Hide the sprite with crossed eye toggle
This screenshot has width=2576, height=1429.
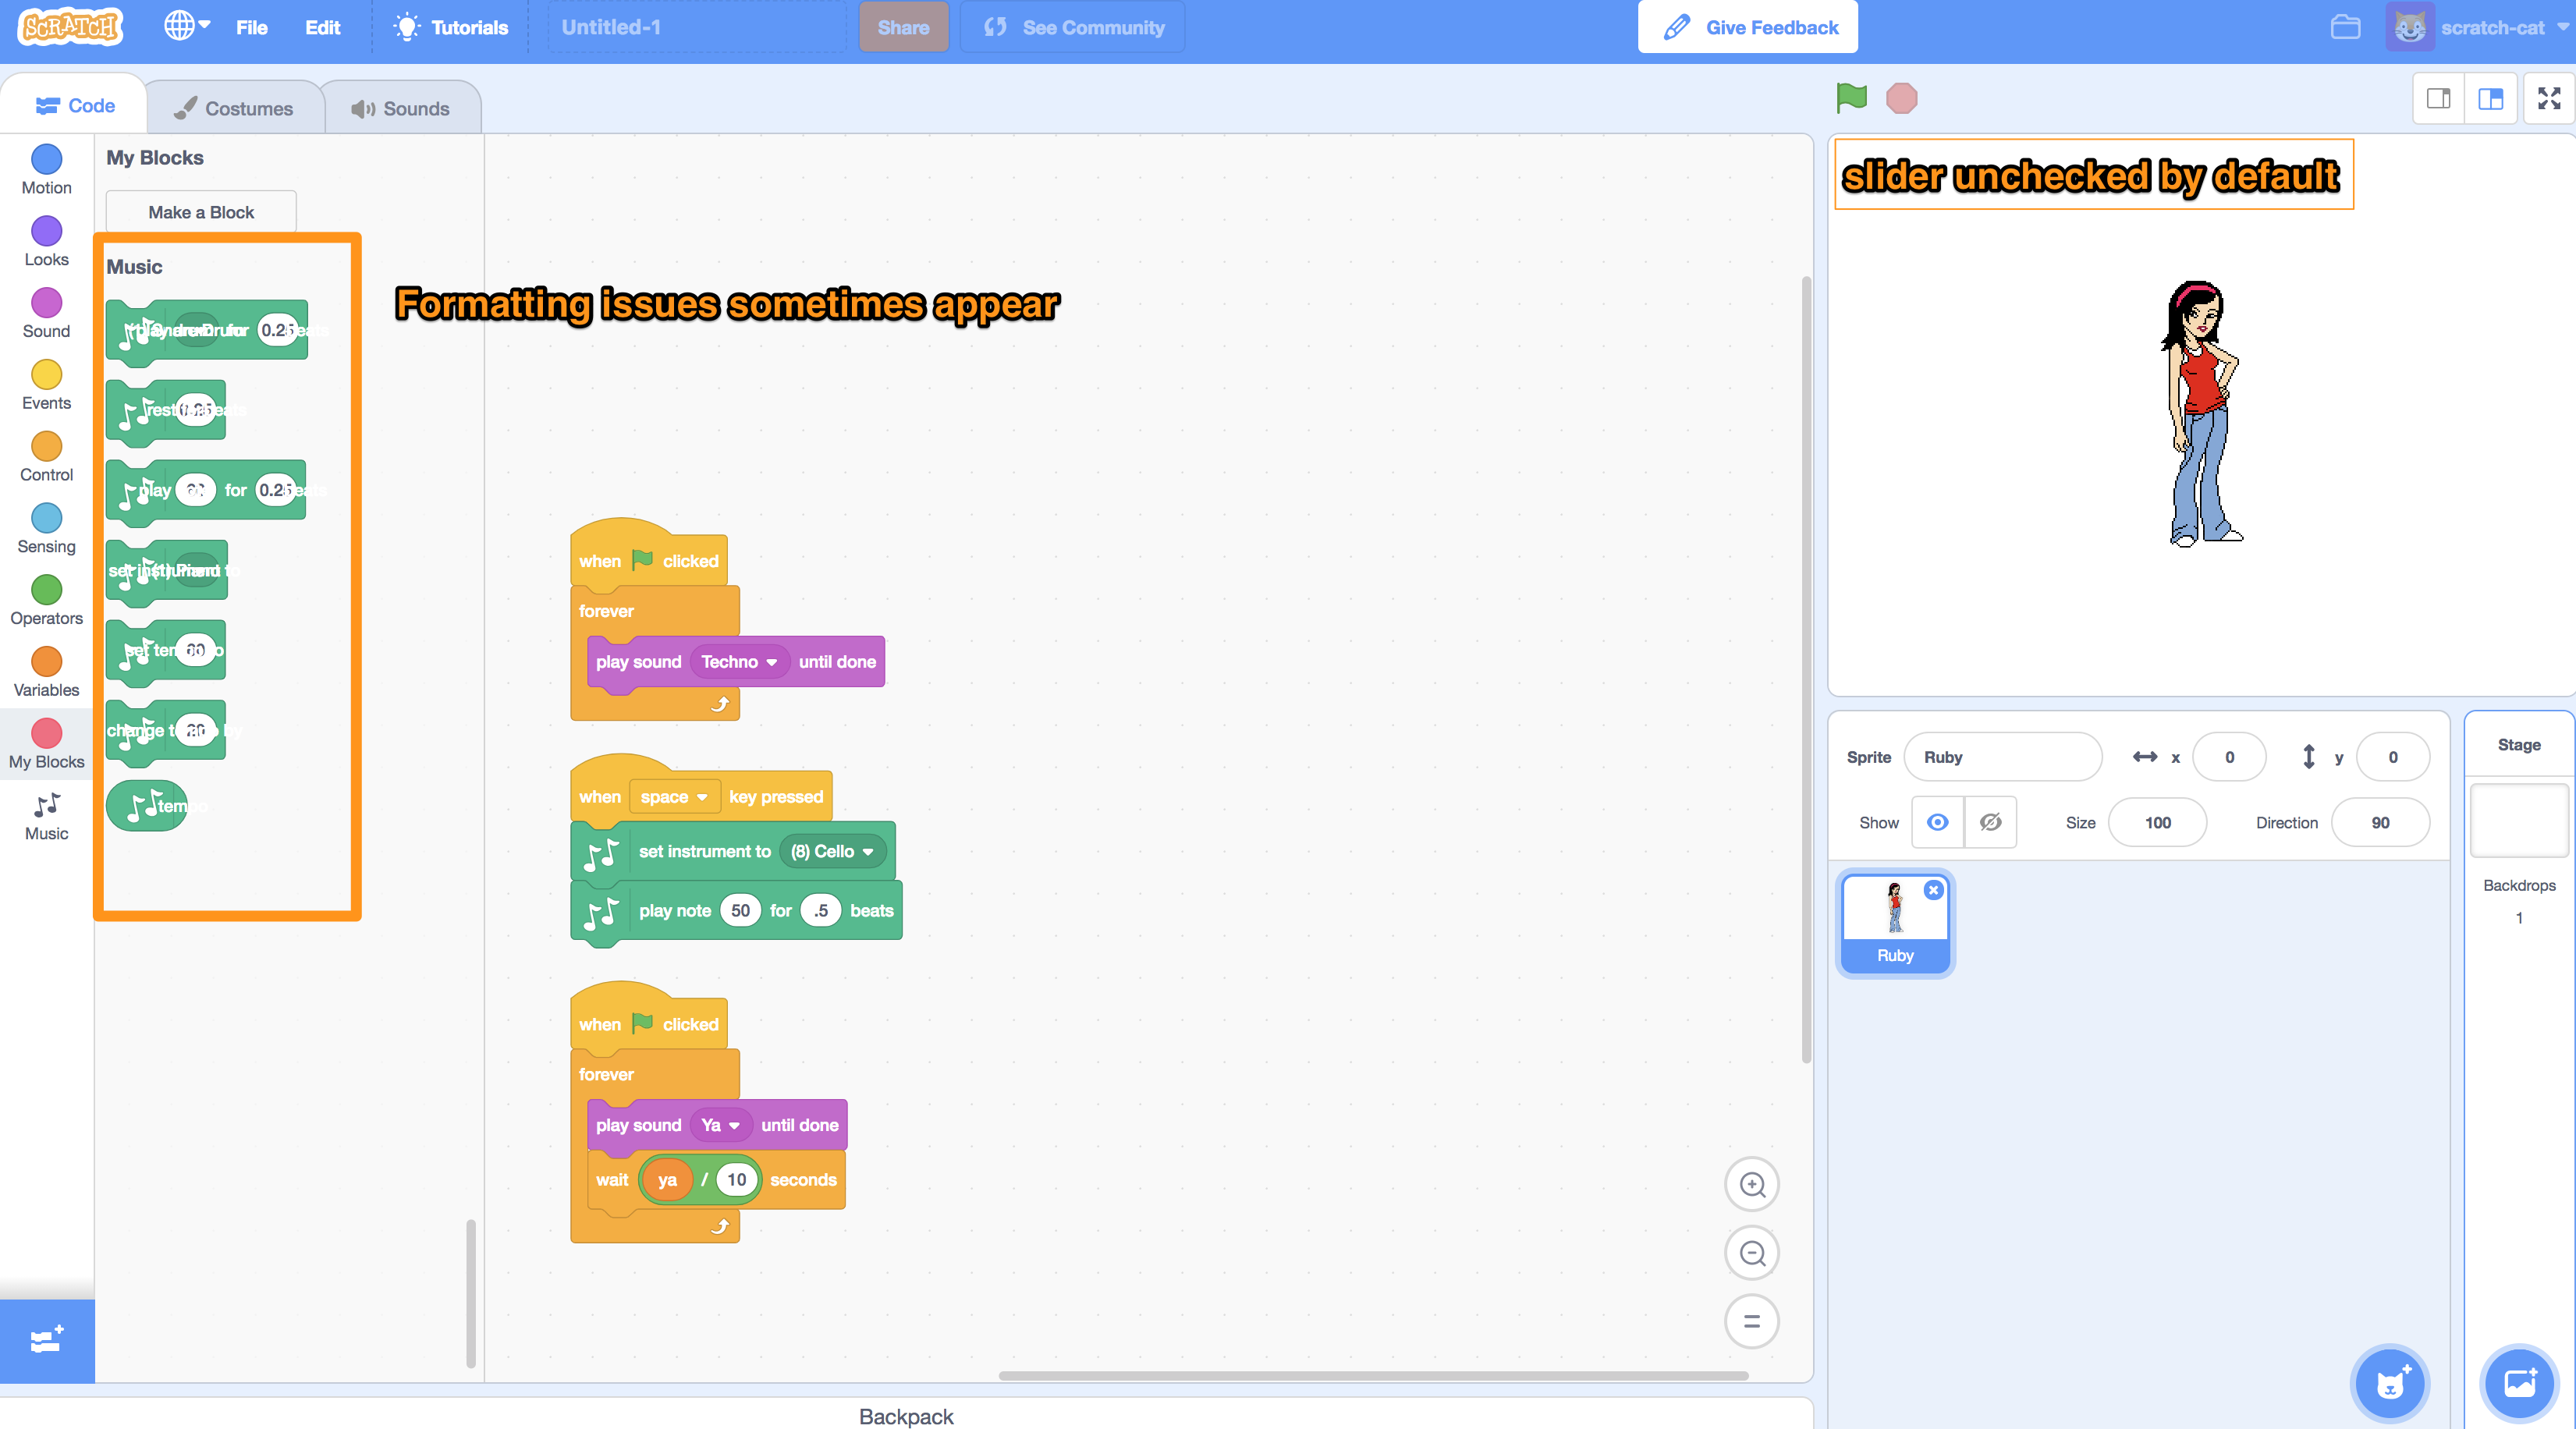(x=1990, y=822)
